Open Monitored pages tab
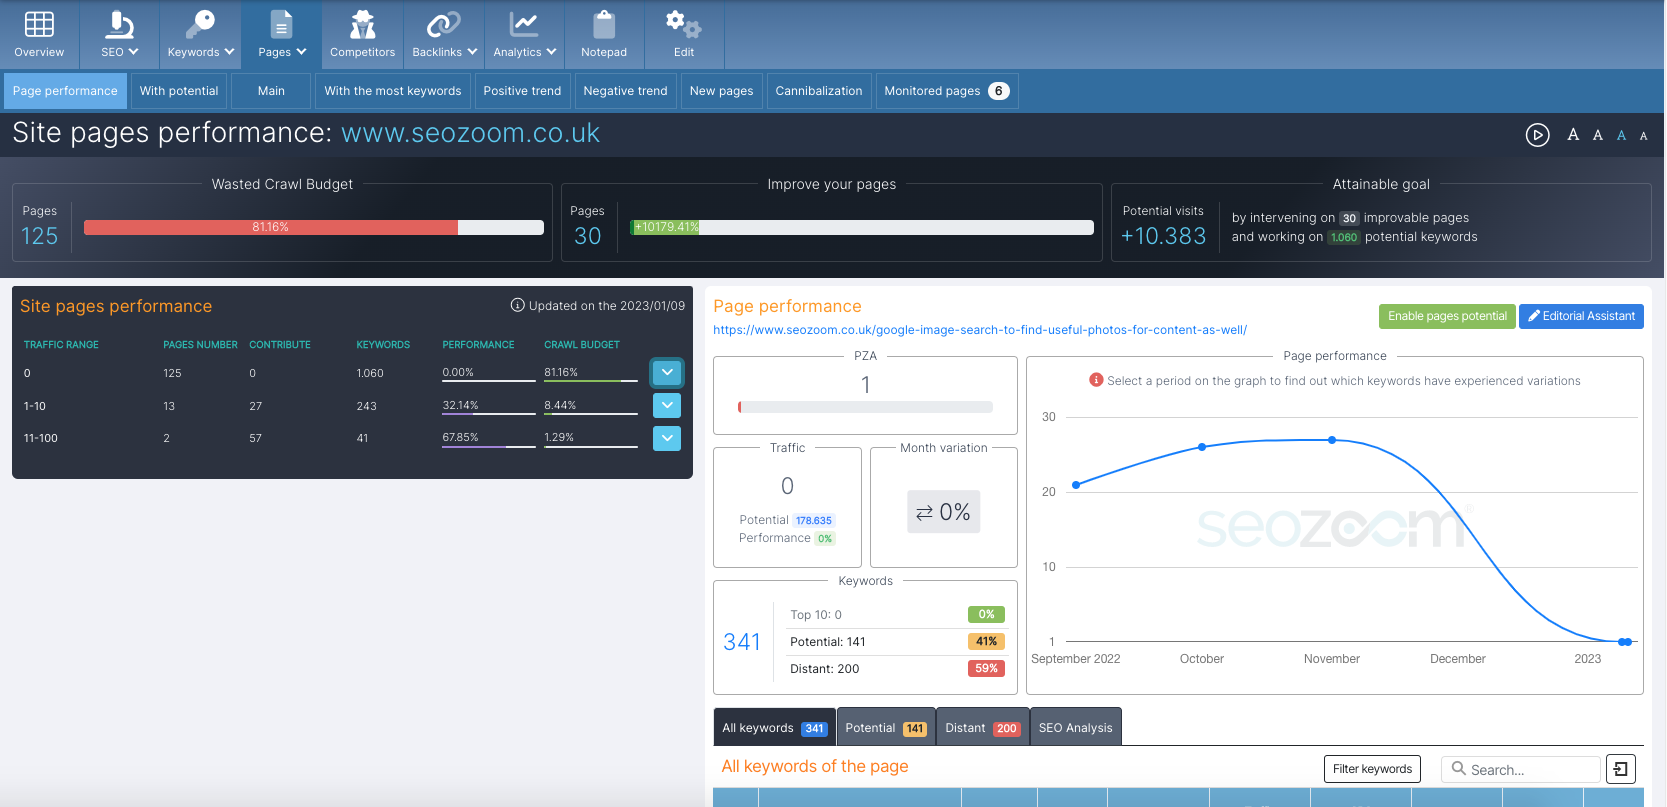 946,91
